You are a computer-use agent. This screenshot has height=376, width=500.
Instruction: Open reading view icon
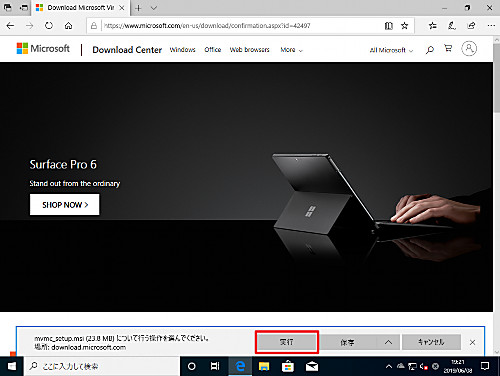pos(389,26)
